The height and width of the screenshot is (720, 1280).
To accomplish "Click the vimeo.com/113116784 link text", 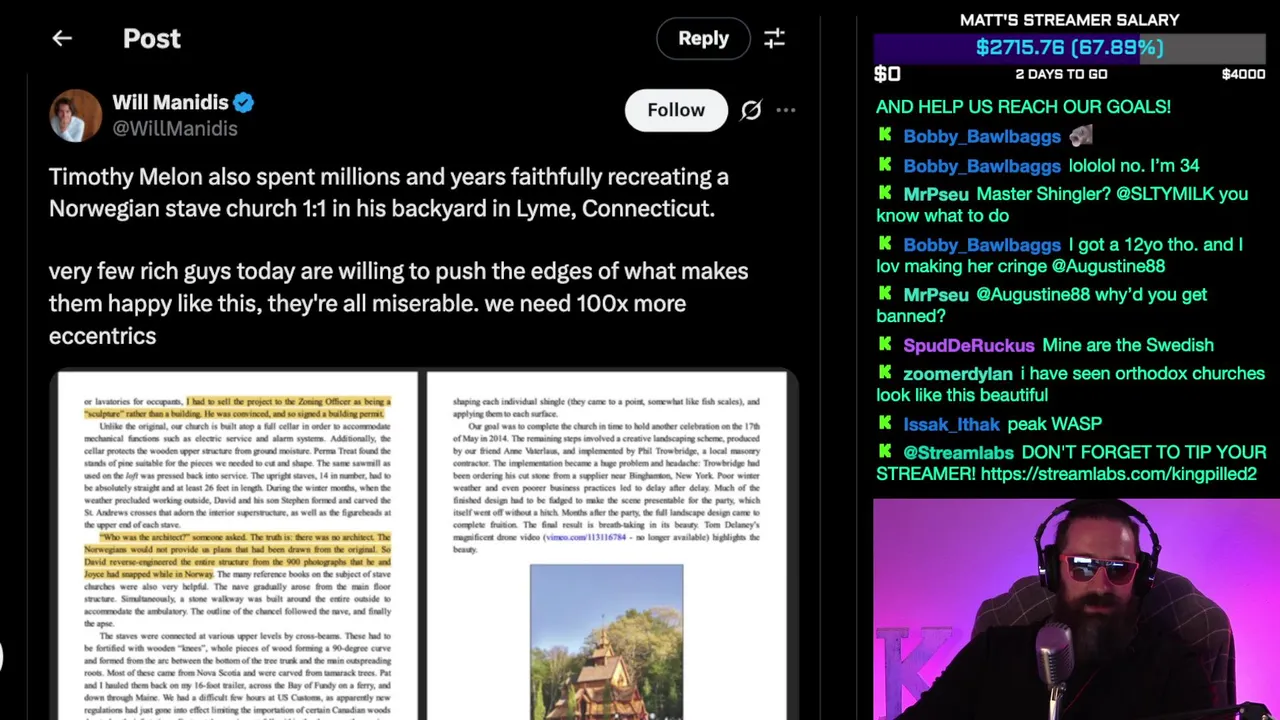I will pos(585,537).
